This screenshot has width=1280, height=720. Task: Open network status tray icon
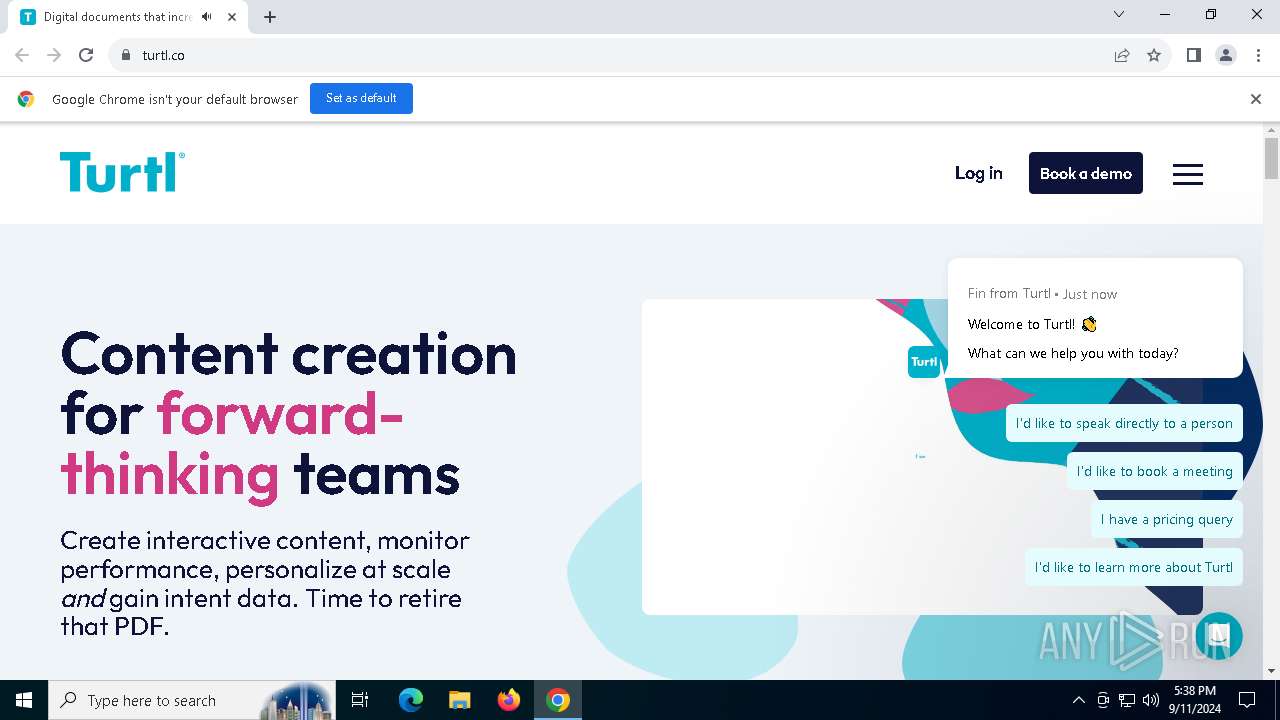(1127, 700)
